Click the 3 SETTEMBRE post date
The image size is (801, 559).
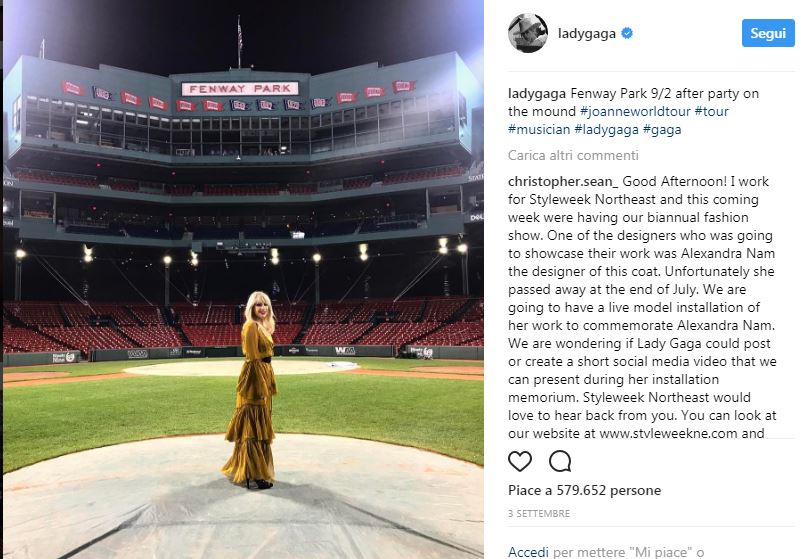539,513
